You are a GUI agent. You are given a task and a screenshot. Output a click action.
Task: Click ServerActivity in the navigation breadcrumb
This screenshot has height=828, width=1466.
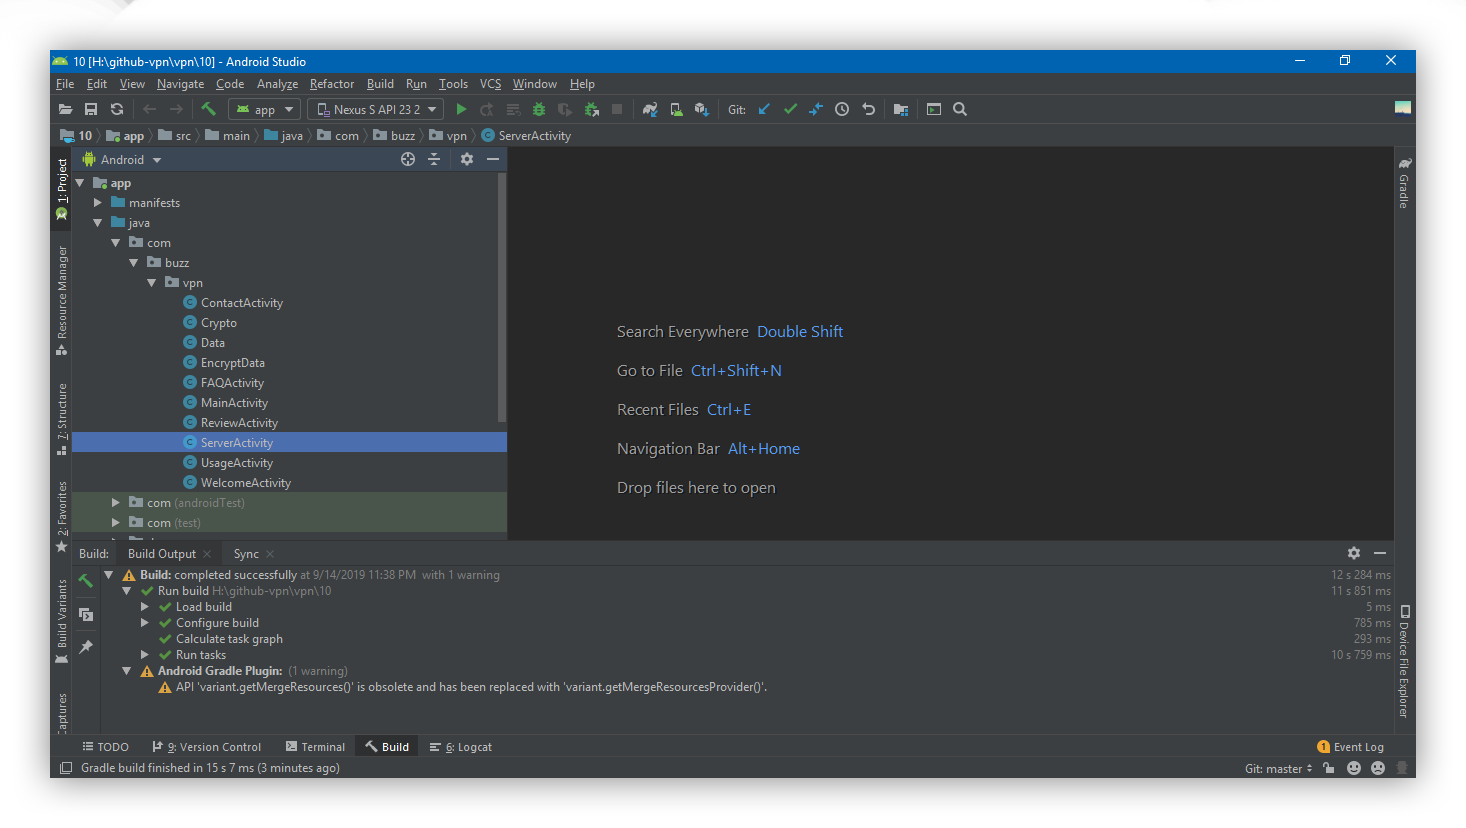526,136
